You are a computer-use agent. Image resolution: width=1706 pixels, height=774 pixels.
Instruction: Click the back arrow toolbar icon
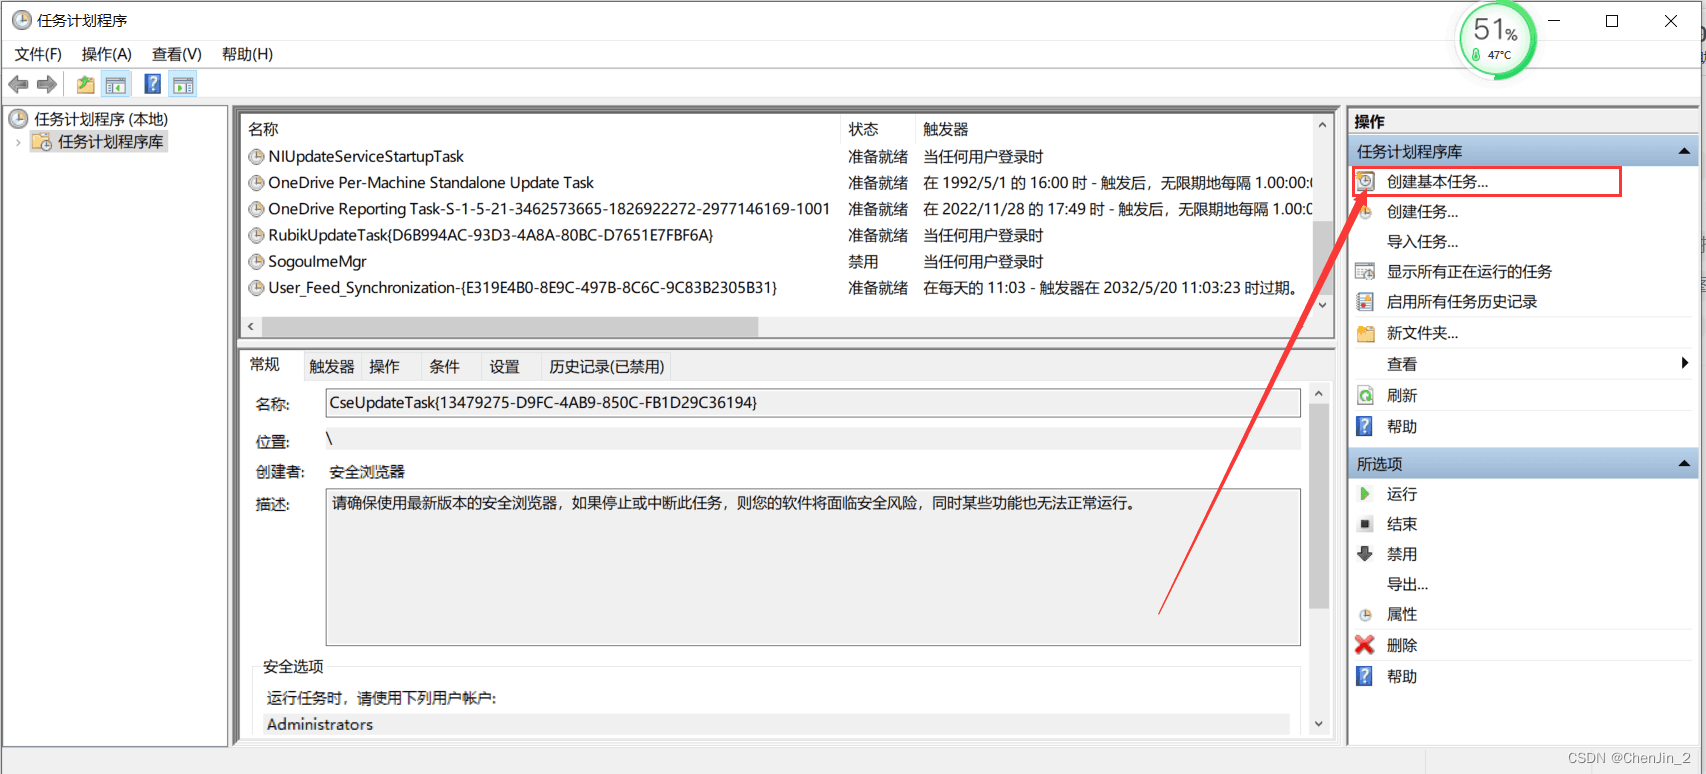click(x=18, y=85)
